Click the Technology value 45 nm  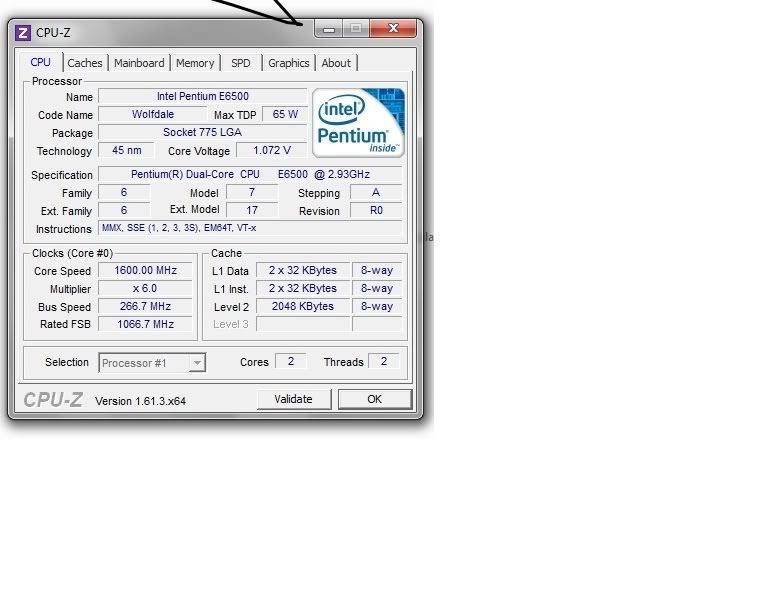tap(126, 150)
